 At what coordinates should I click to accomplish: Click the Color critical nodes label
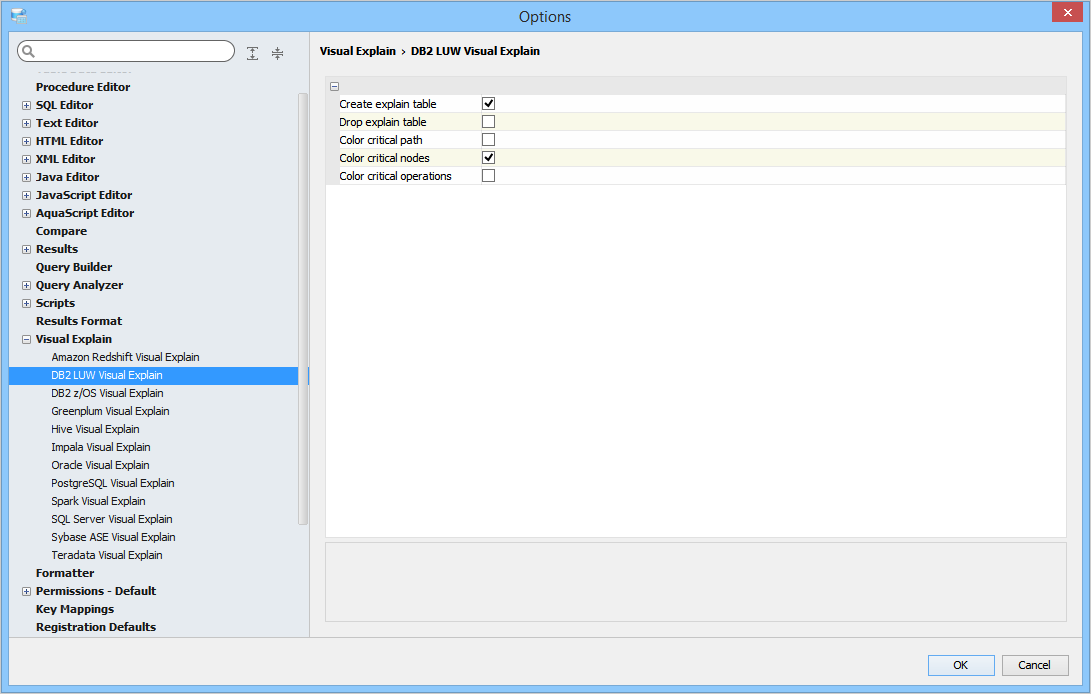pos(384,158)
